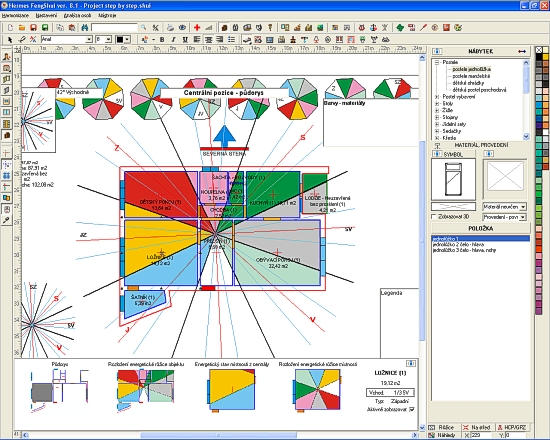Click the HCP/GPZ button

512,427
